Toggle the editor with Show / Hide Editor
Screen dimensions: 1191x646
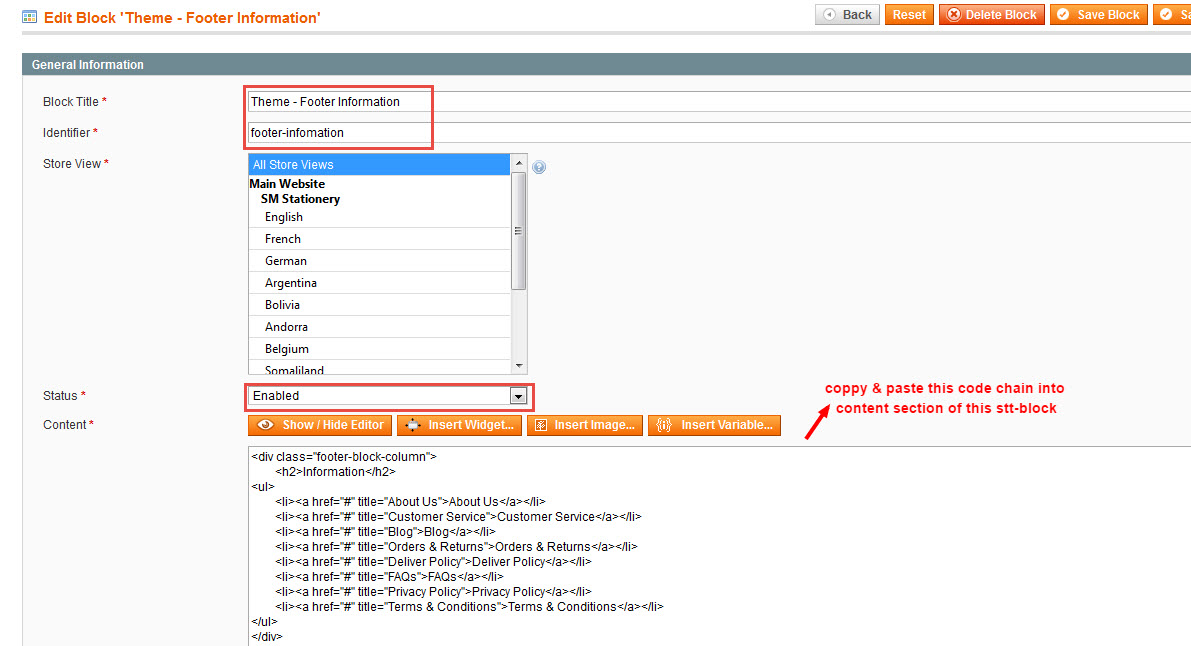point(320,425)
